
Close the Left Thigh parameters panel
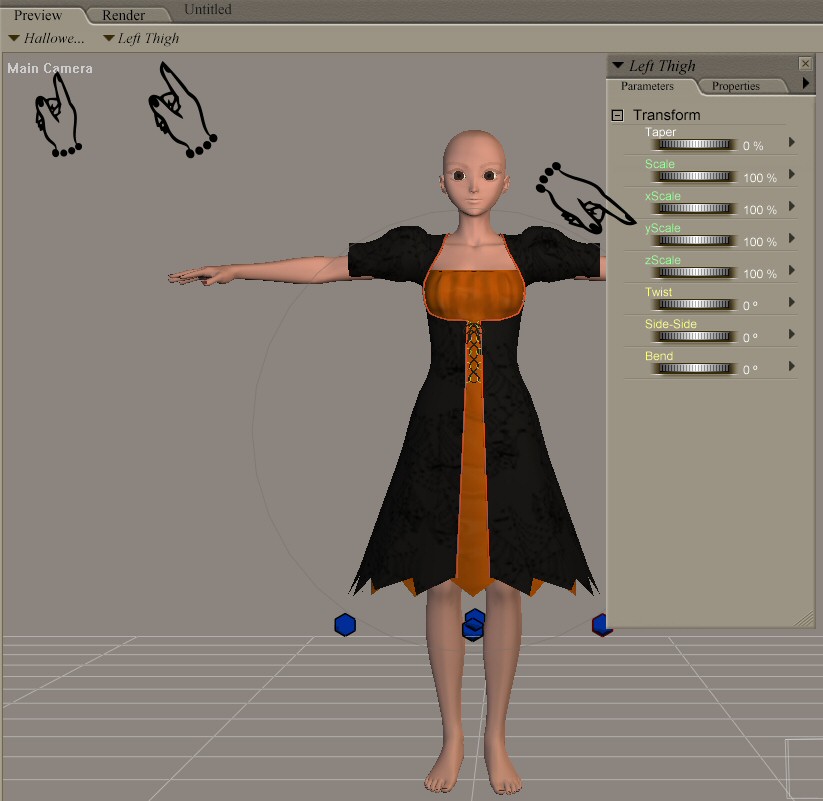tap(805, 64)
